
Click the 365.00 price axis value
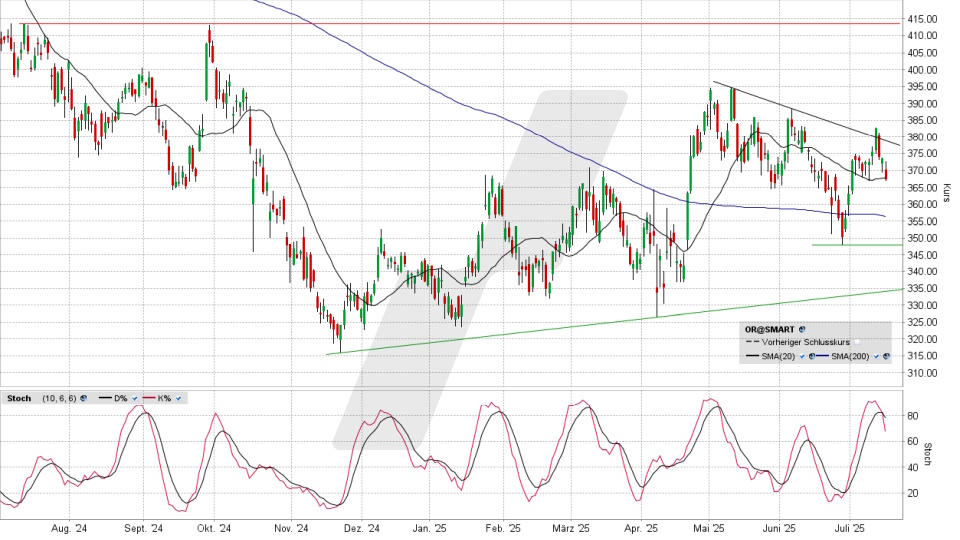[x=923, y=187]
